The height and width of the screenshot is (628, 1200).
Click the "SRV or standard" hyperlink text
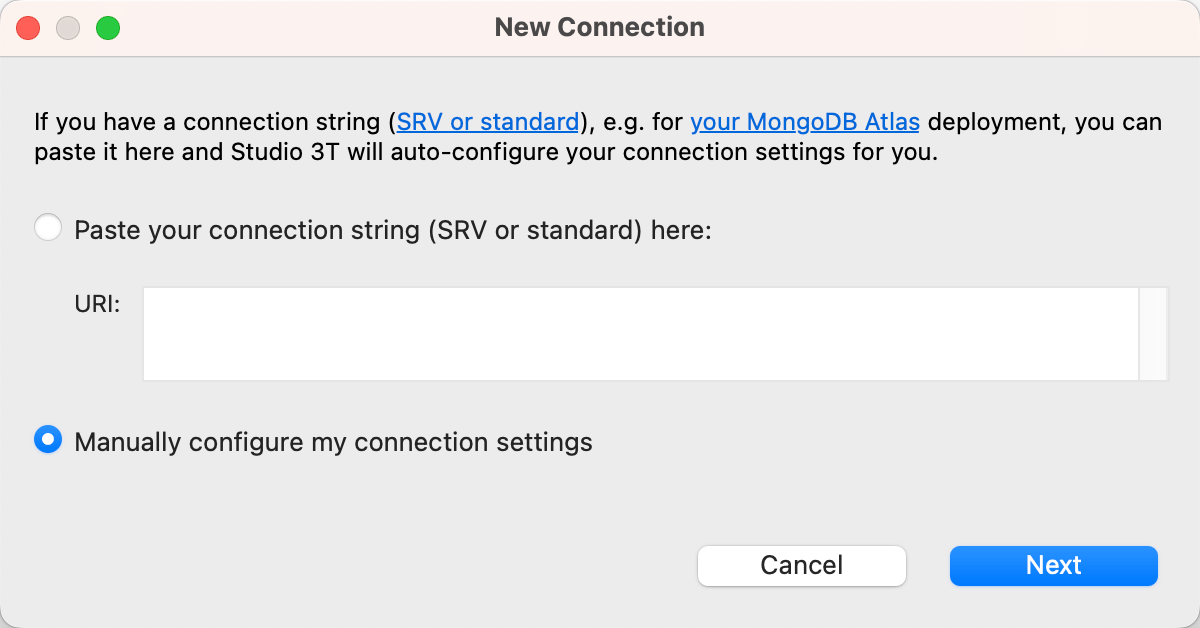[x=487, y=121]
